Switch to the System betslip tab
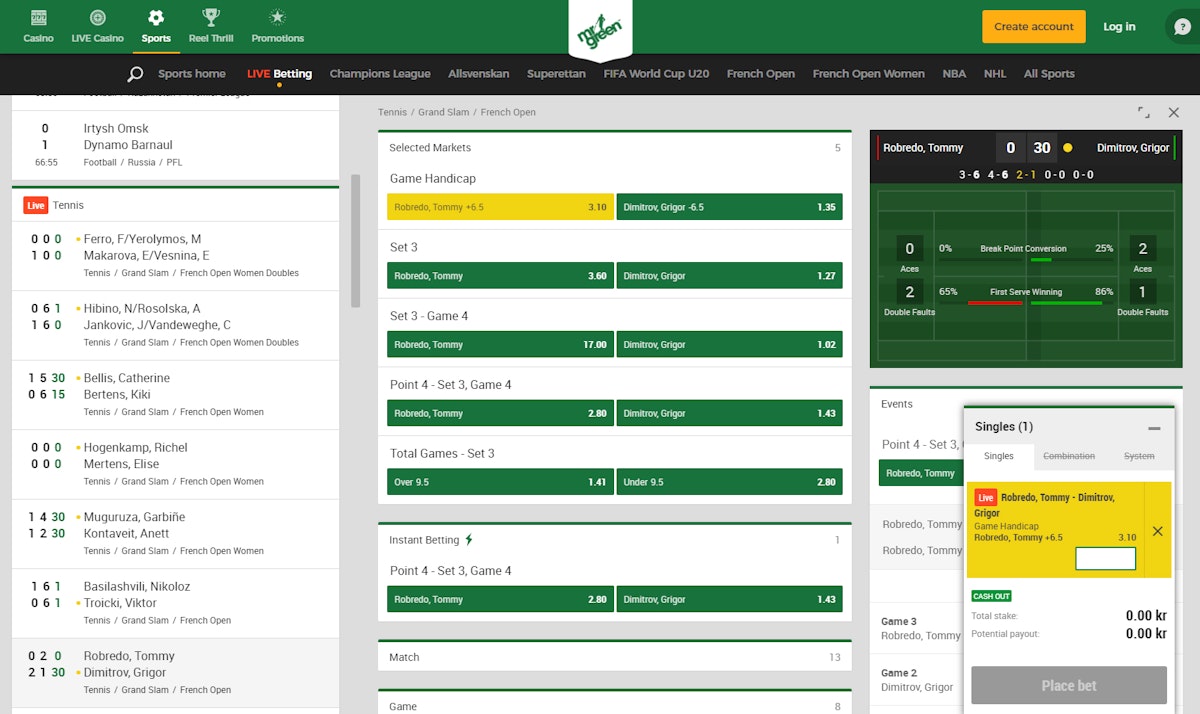Screen dimensions: 1200x714 point(1139,456)
